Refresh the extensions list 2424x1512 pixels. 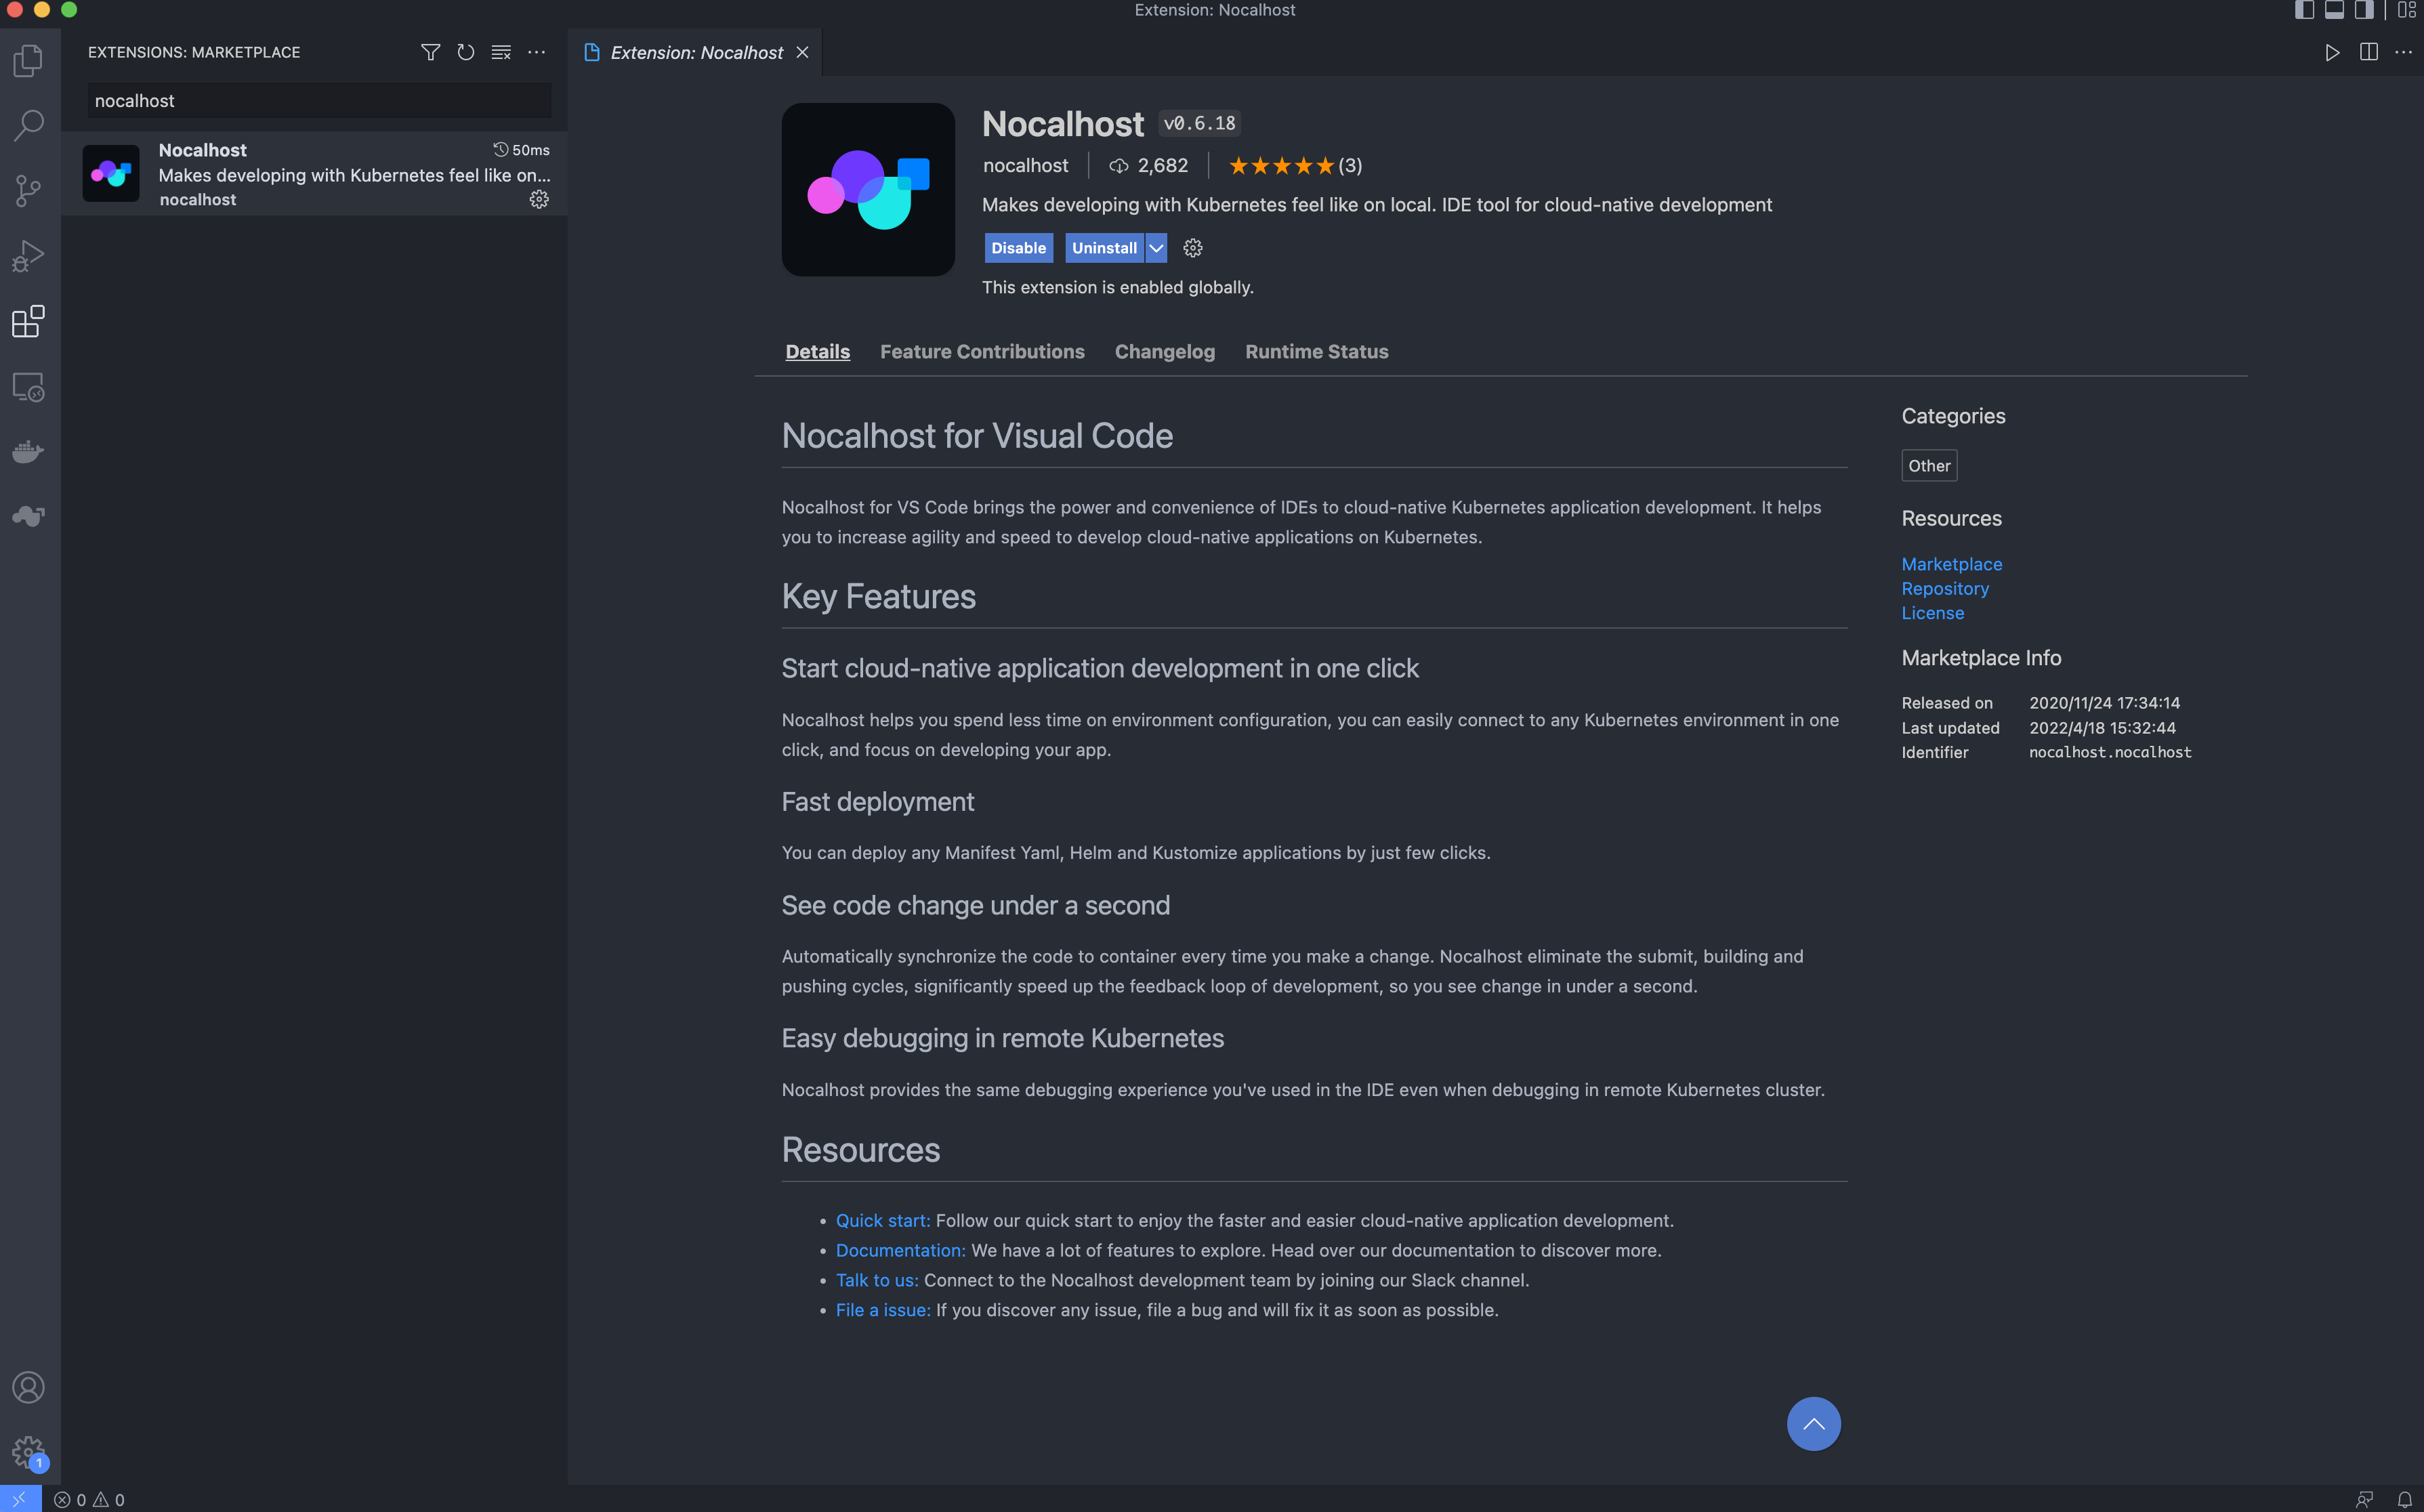pyautogui.click(x=466, y=52)
